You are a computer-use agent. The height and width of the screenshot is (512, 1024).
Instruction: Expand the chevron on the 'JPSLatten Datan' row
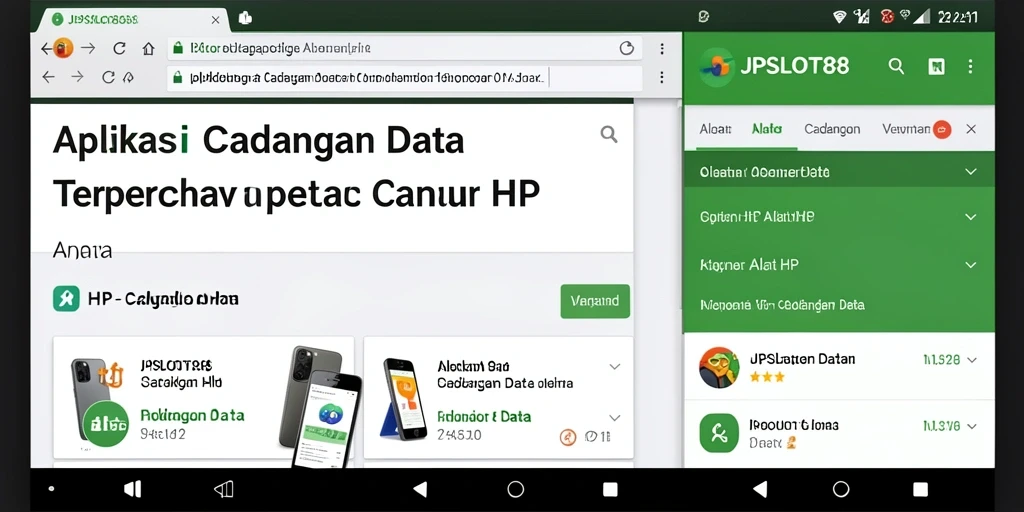[x=972, y=360]
